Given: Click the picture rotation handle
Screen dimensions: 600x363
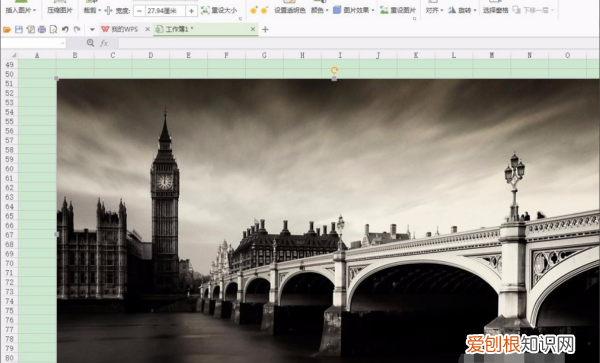Looking at the screenshot, I should (x=334, y=70).
